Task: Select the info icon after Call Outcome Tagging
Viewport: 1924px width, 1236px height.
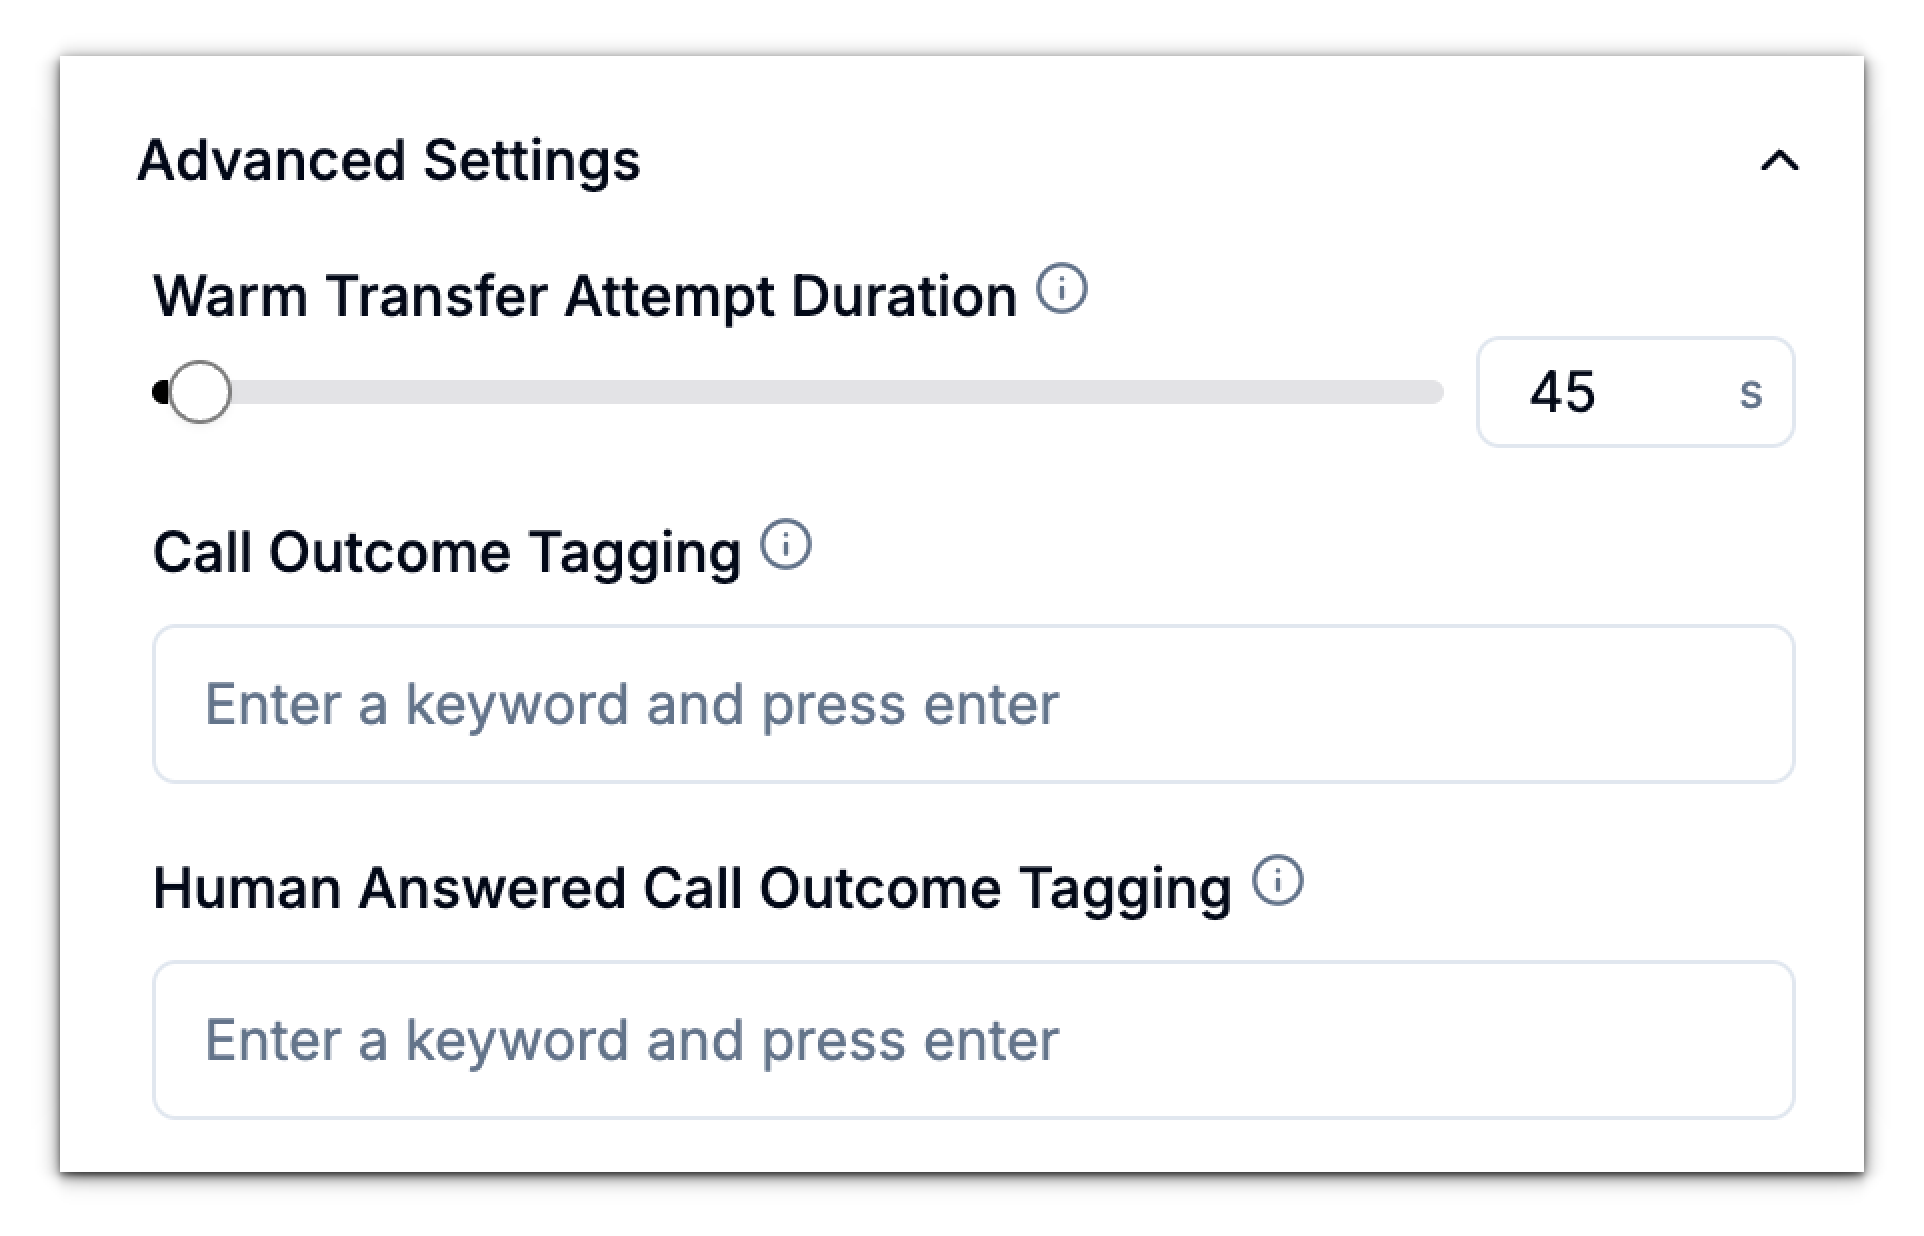Action: [786, 545]
